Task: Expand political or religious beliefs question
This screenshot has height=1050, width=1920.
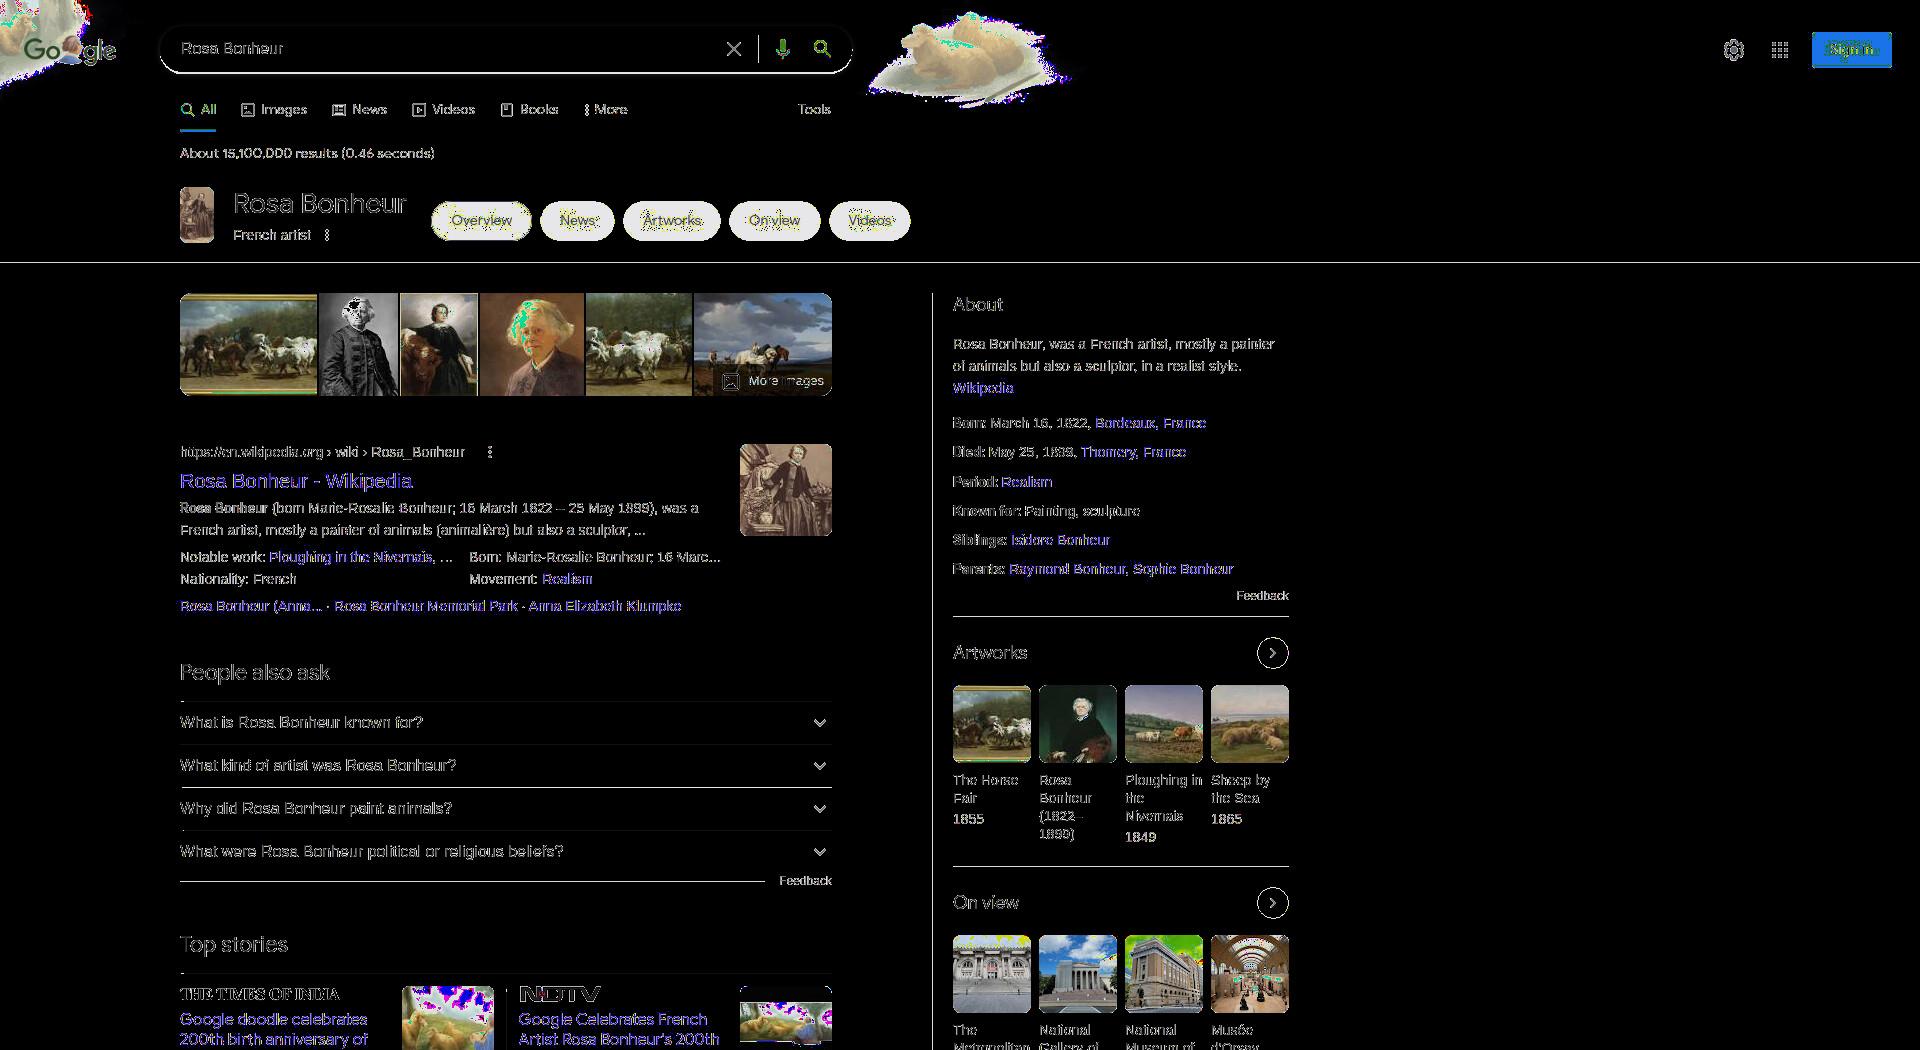Action: tap(505, 851)
